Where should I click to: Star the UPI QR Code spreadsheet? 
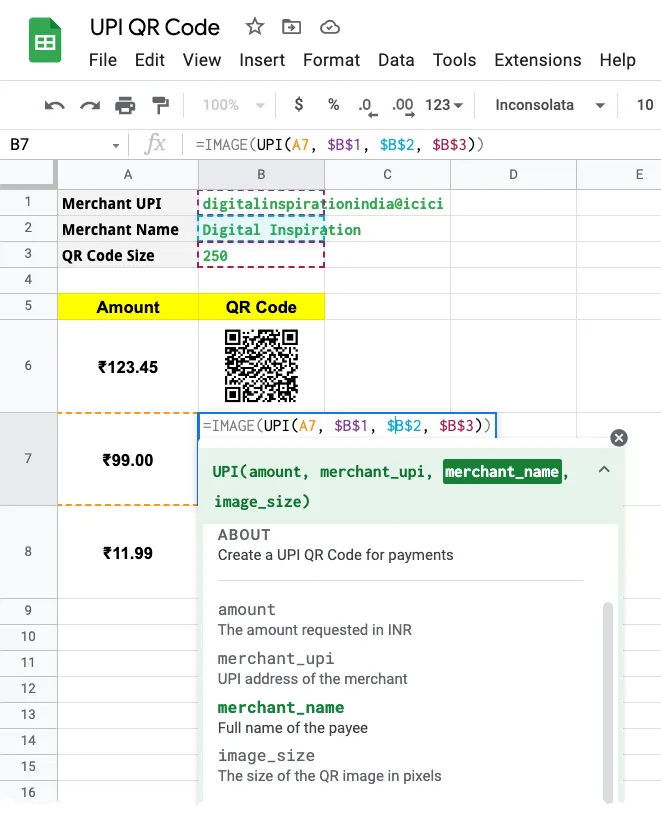(254, 28)
